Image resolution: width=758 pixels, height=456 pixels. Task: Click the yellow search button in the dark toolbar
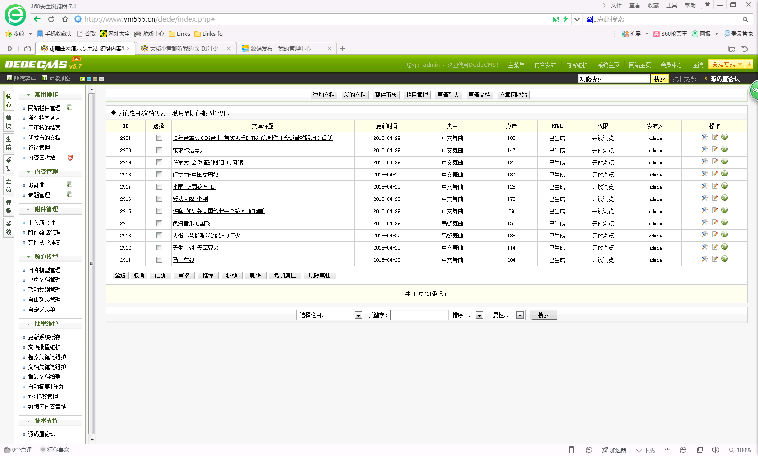pos(660,78)
